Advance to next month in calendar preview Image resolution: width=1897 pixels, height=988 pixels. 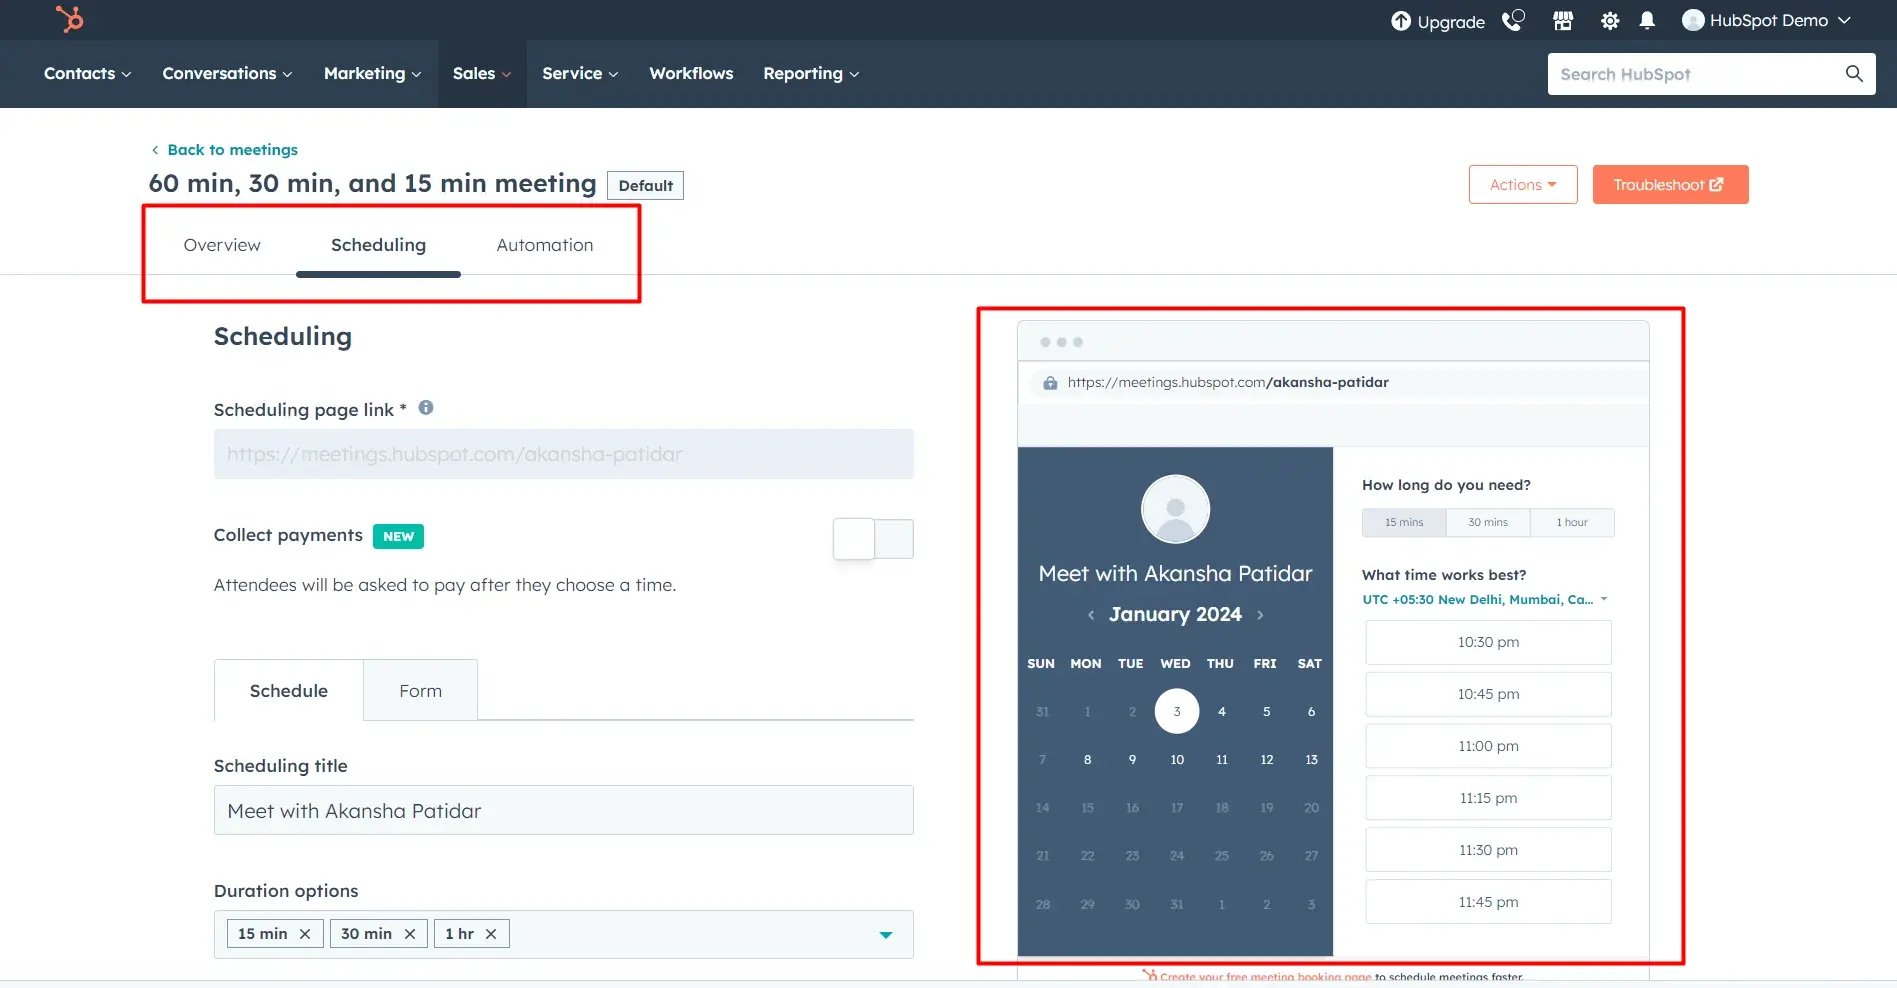(1260, 615)
